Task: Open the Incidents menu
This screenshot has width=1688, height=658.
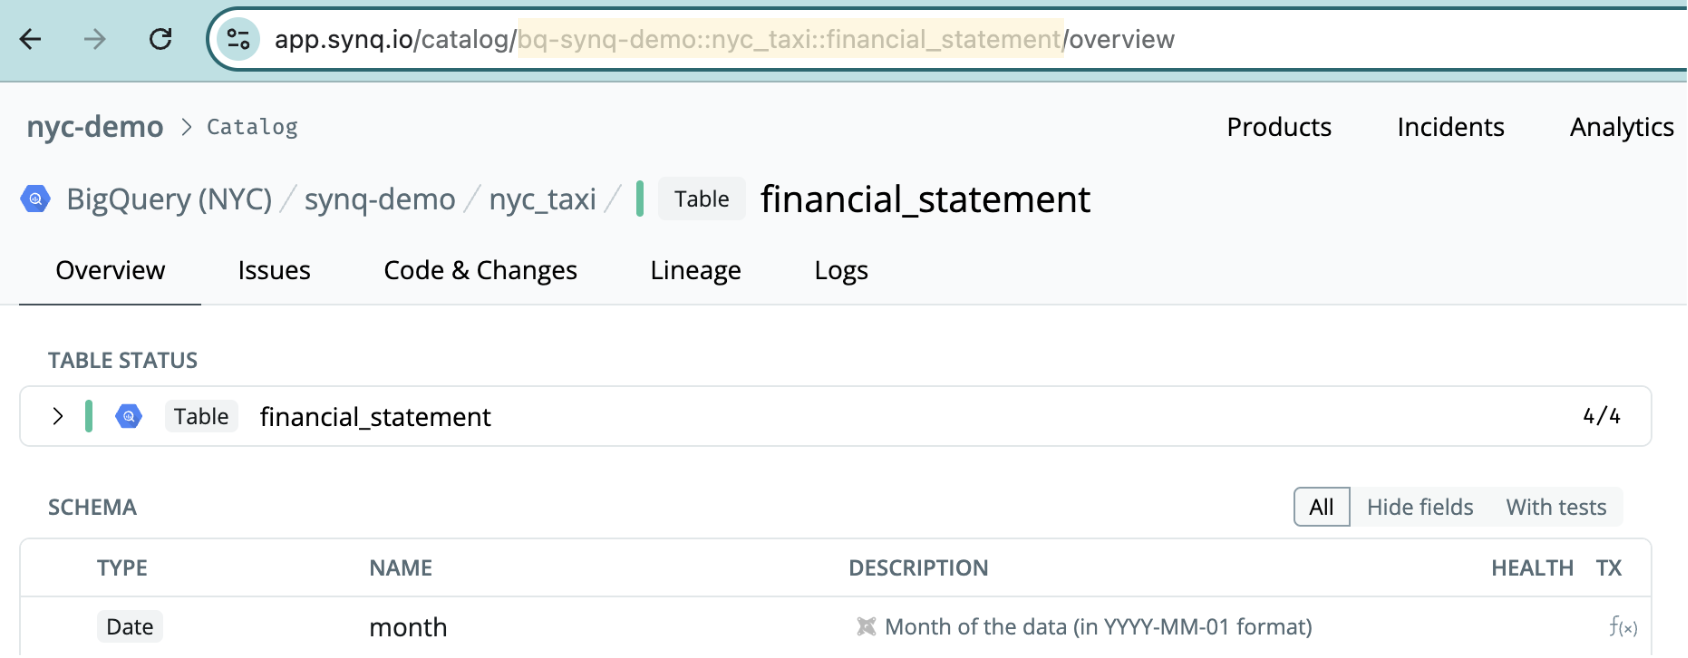Action: pyautogui.click(x=1450, y=127)
